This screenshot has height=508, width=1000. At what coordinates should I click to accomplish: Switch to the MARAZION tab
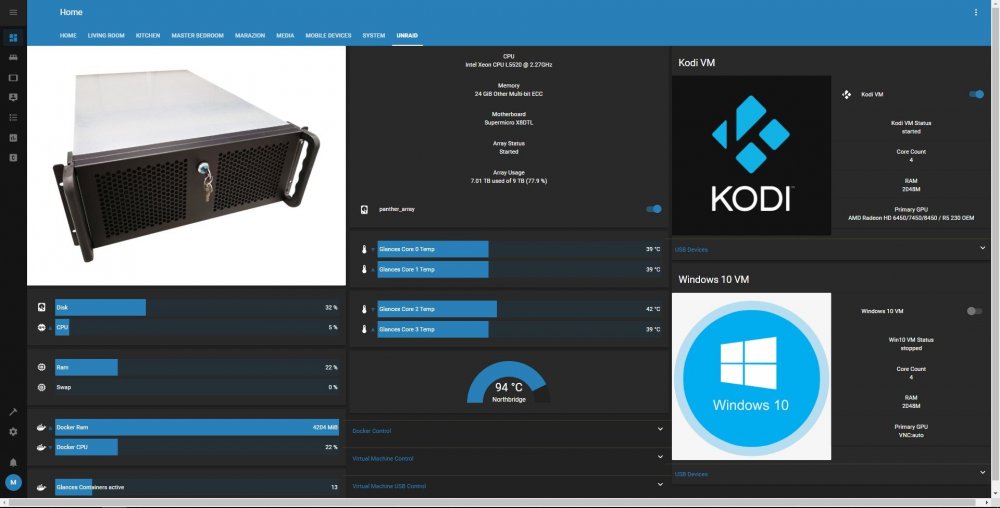[x=250, y=36]
